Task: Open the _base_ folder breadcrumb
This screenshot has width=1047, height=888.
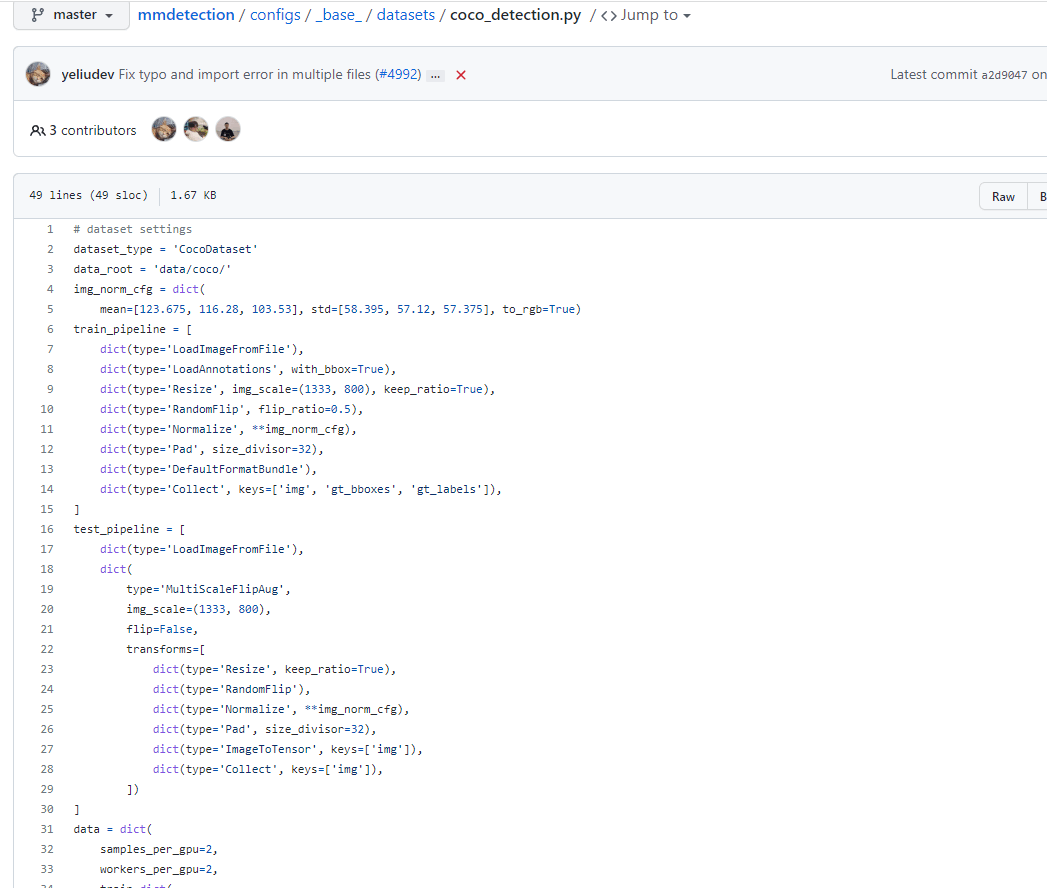Action: (x=340, y=15)
